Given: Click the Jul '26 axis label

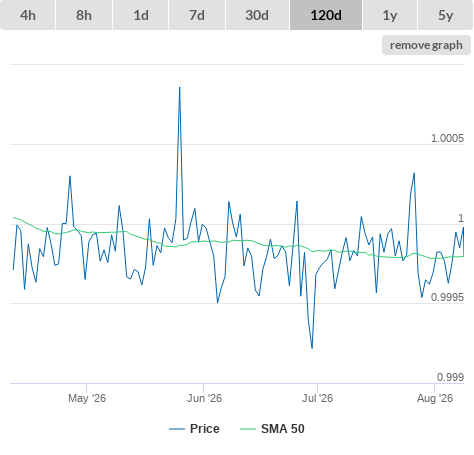Looking at the screenshot, I should (317, 398).
